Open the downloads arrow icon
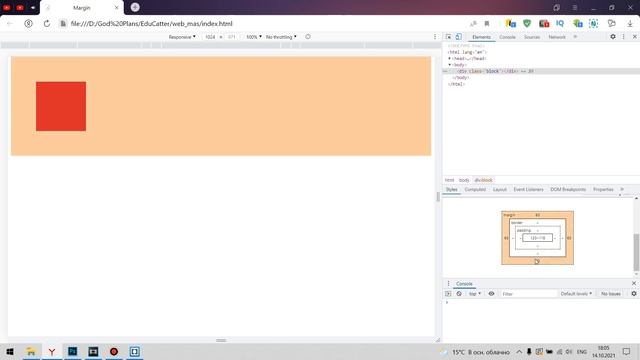640x360 pixels. coord(630,24)
